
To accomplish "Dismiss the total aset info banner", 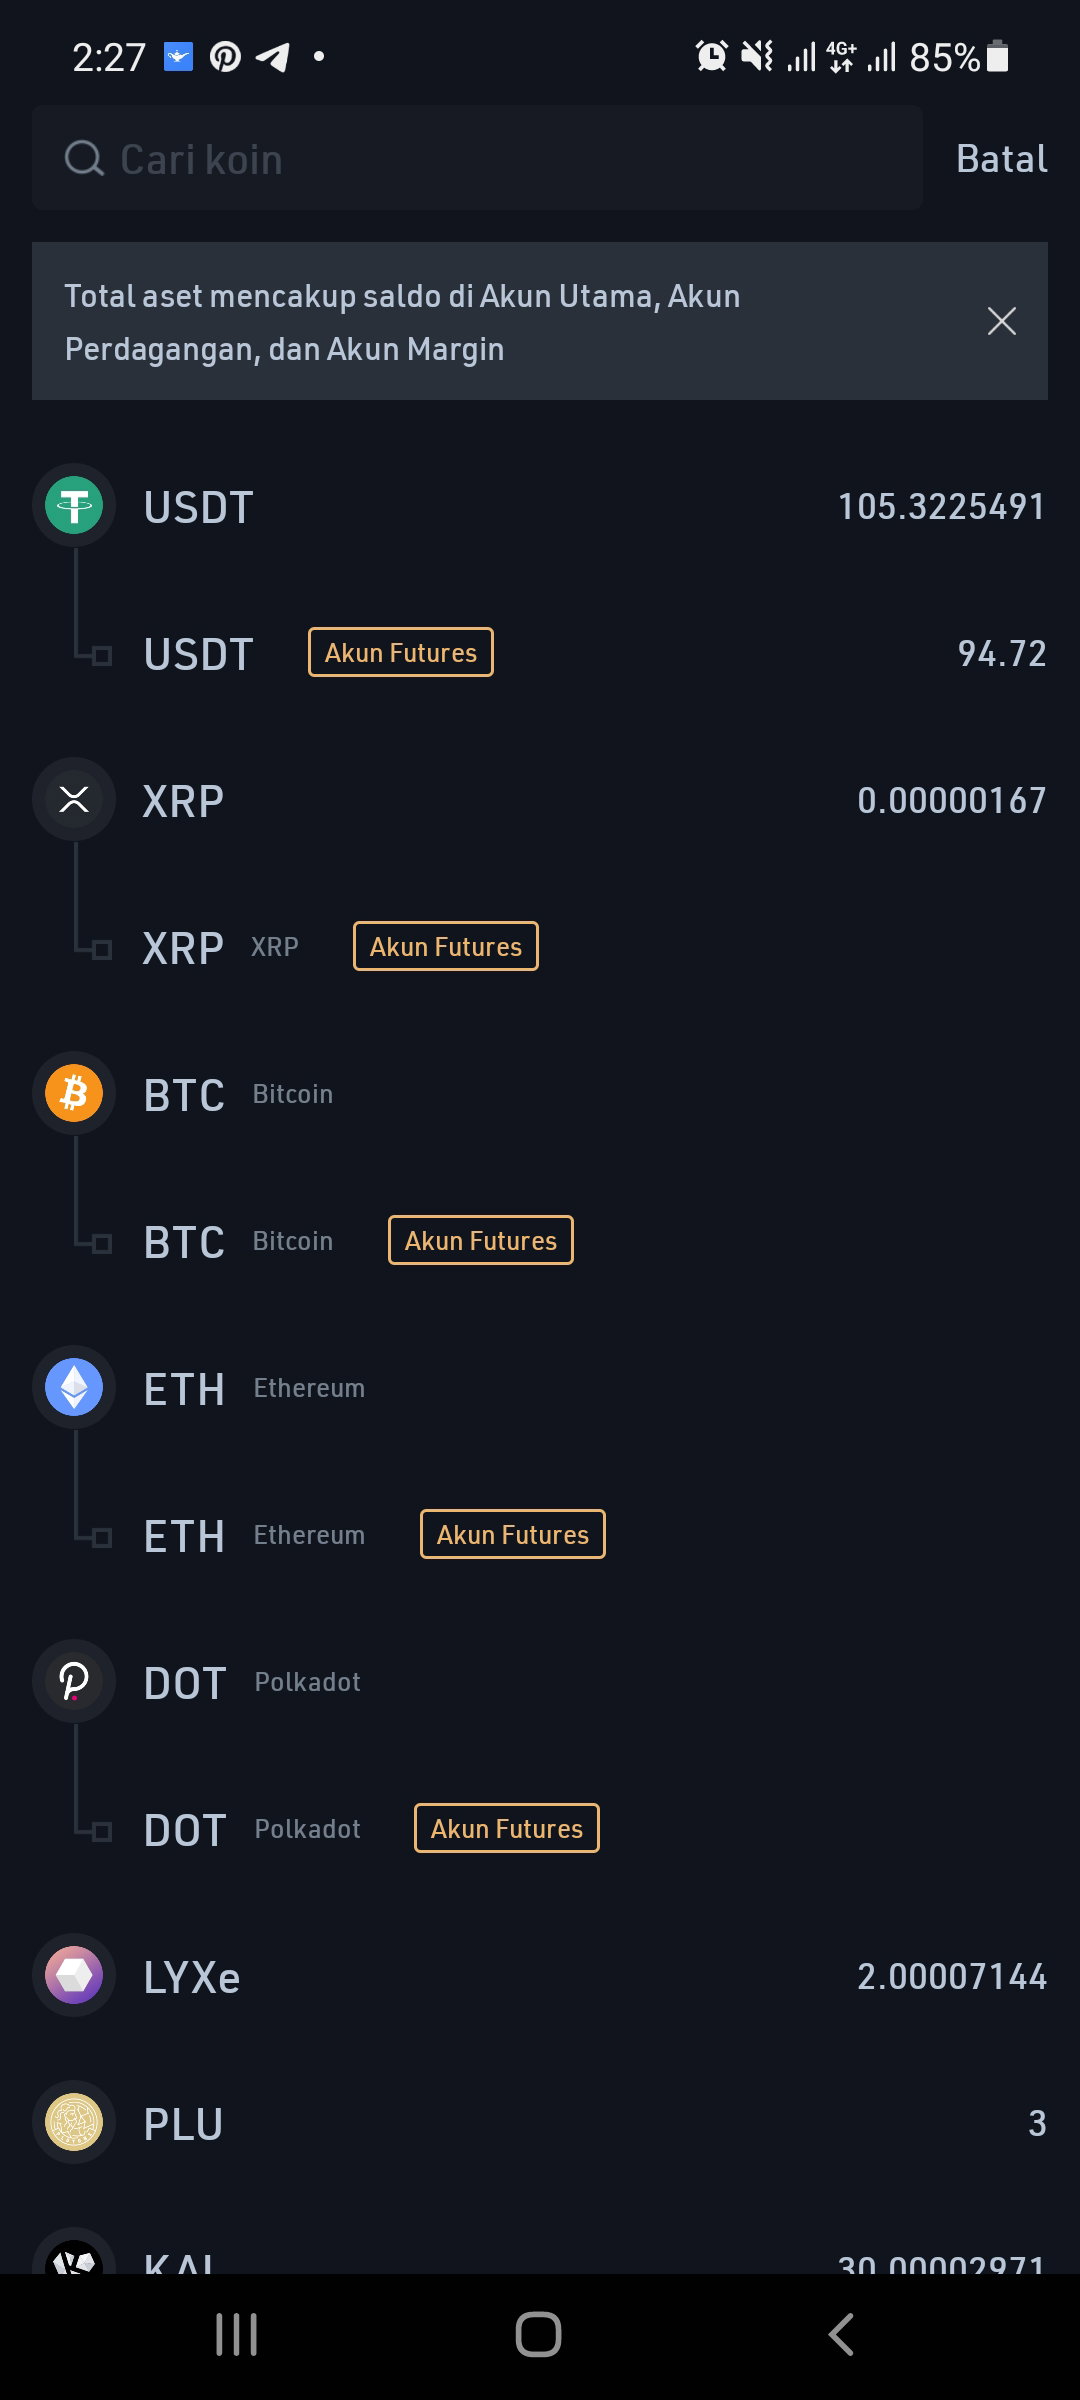I will coord(1001,321).
